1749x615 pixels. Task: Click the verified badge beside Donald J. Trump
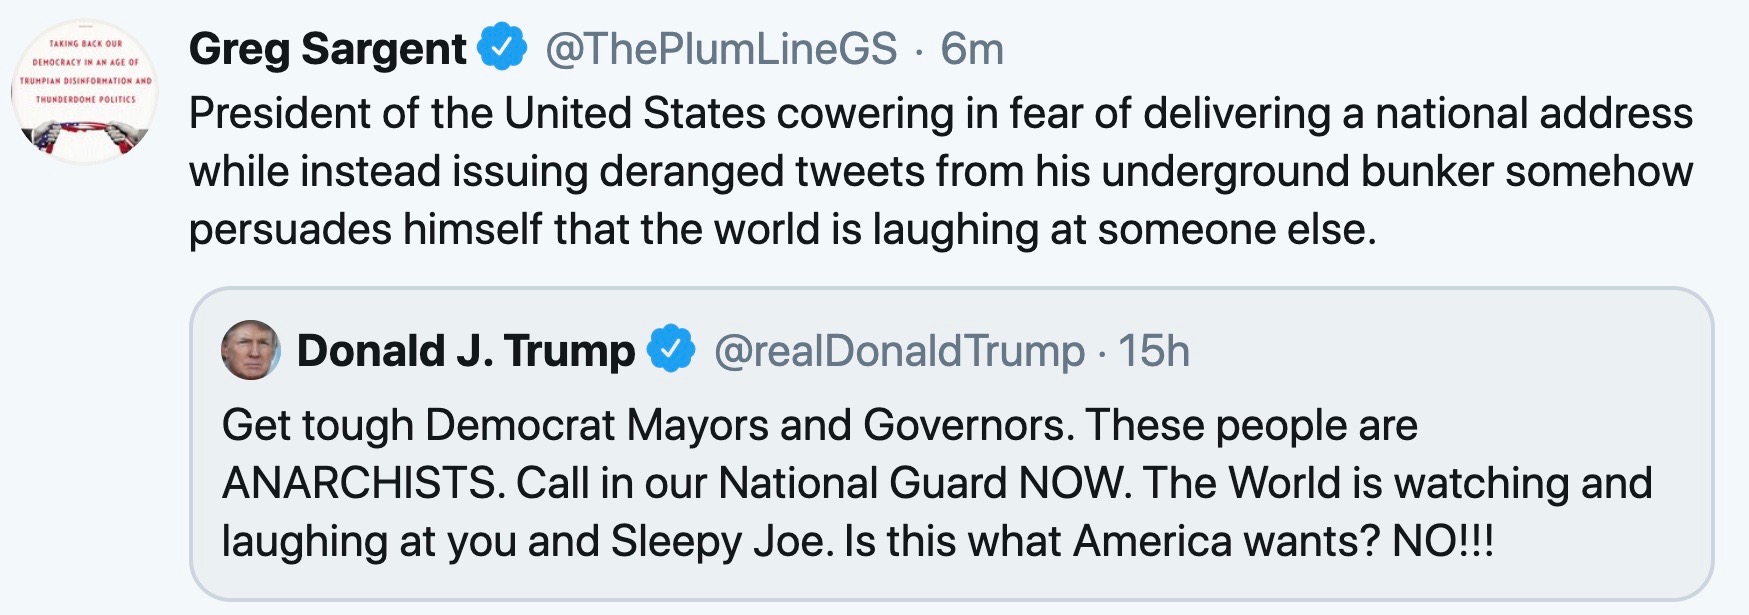[671, 350]
